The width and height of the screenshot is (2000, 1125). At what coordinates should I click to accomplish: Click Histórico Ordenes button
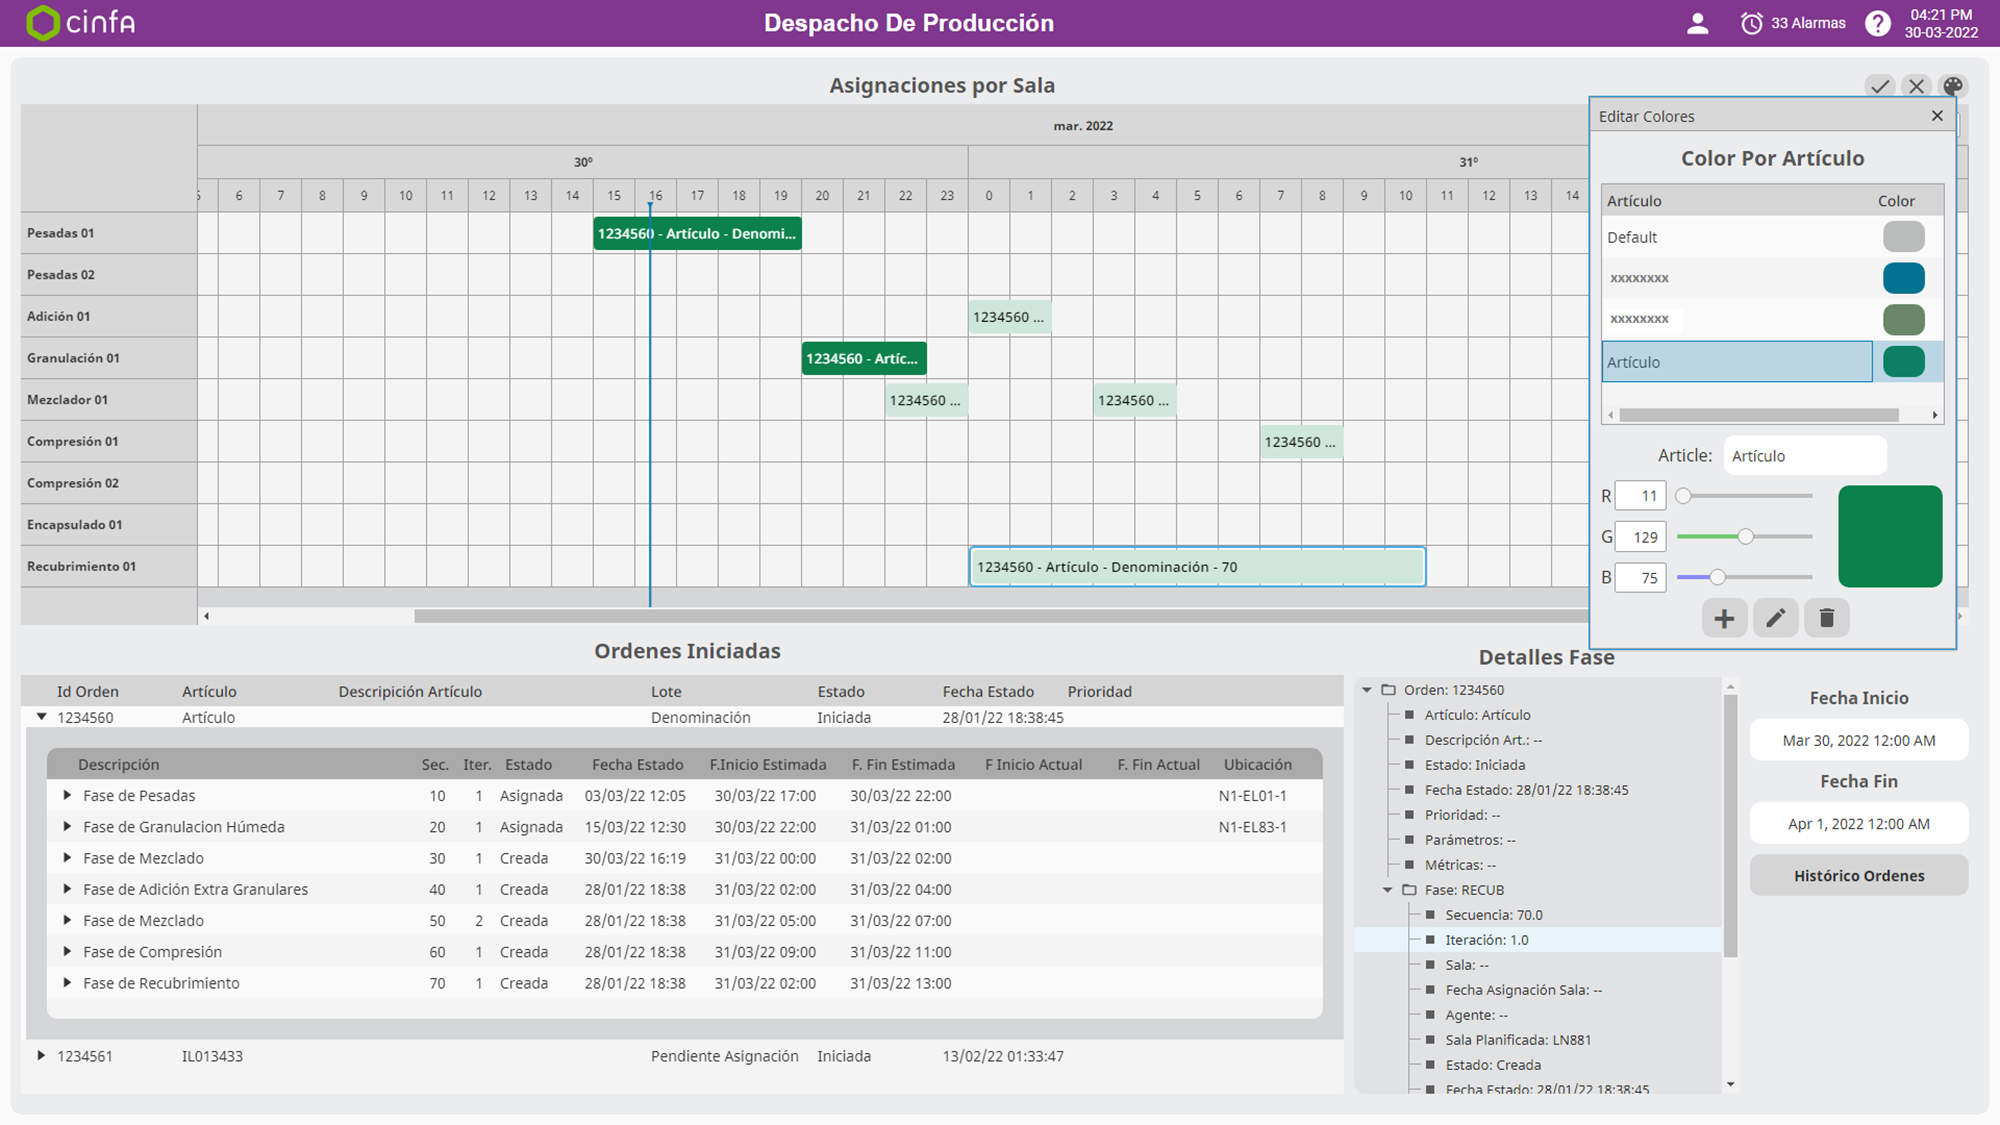1858,875
